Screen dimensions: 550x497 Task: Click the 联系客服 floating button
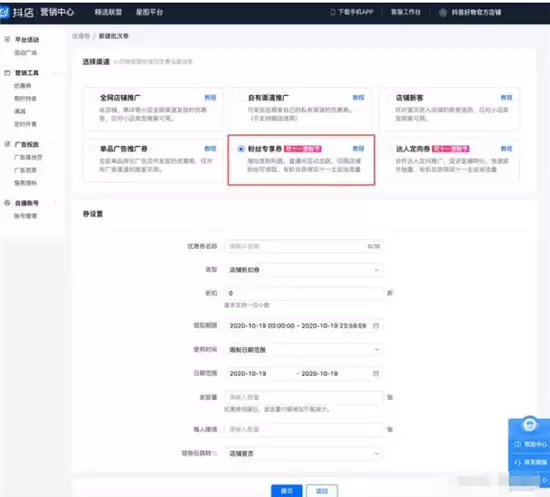[530, 462]
